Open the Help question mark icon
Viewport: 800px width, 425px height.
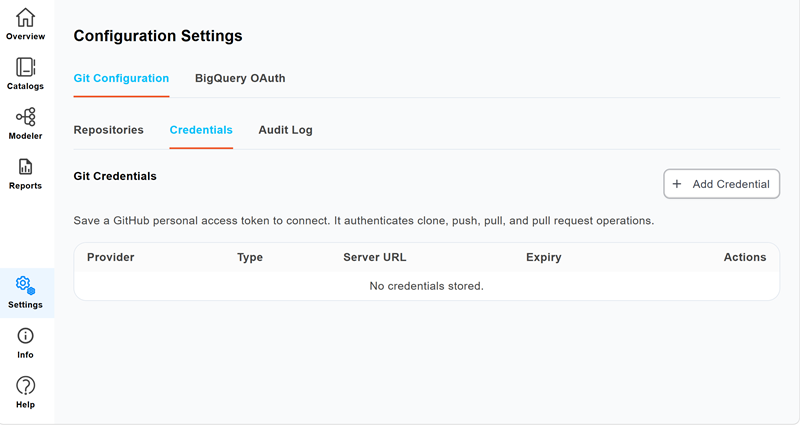25,386
